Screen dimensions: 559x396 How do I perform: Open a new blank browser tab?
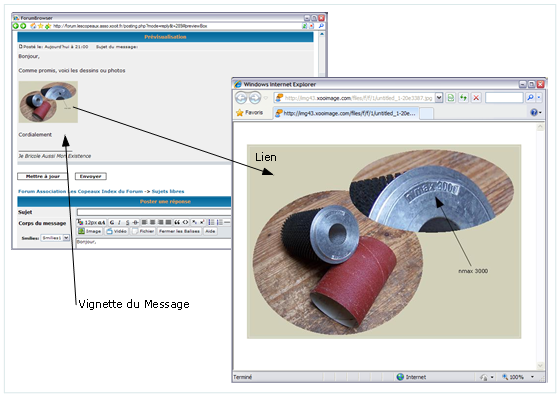click(x=426, y=113)
